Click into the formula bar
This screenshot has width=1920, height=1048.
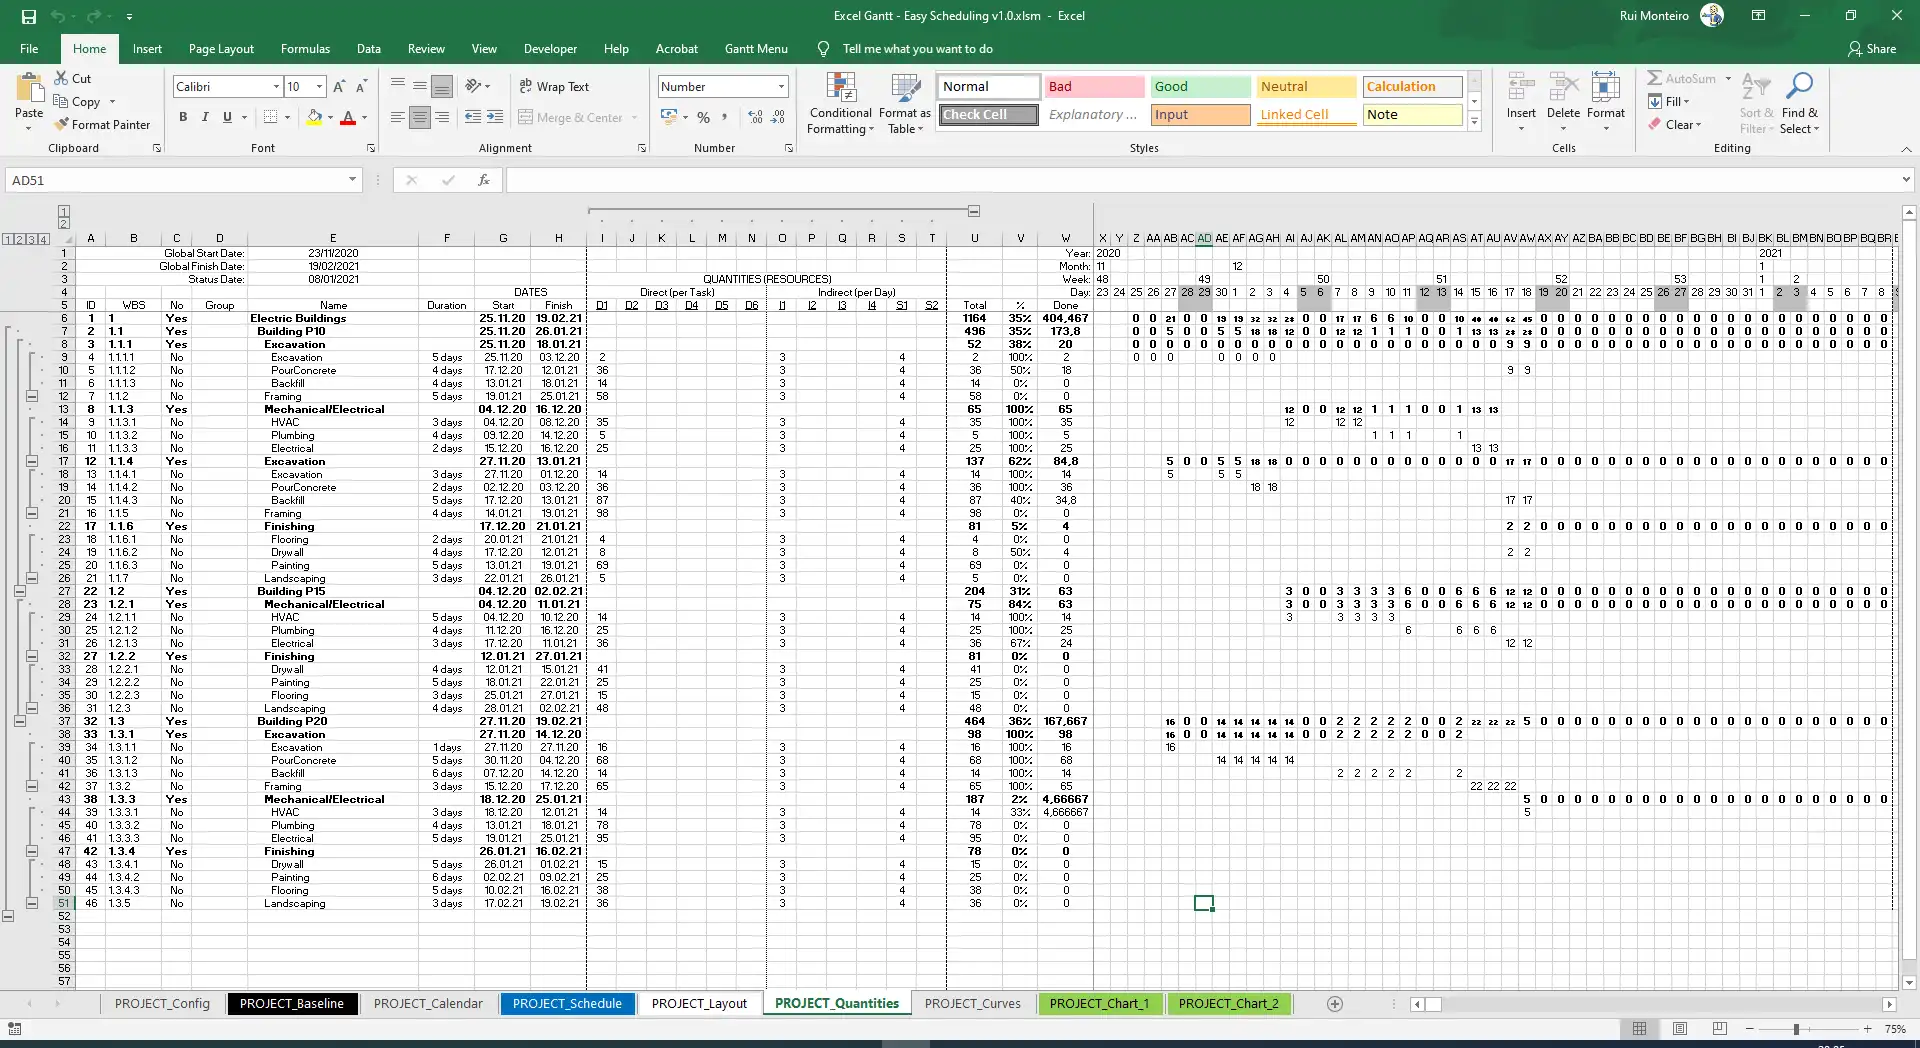tap(1203, 180)
